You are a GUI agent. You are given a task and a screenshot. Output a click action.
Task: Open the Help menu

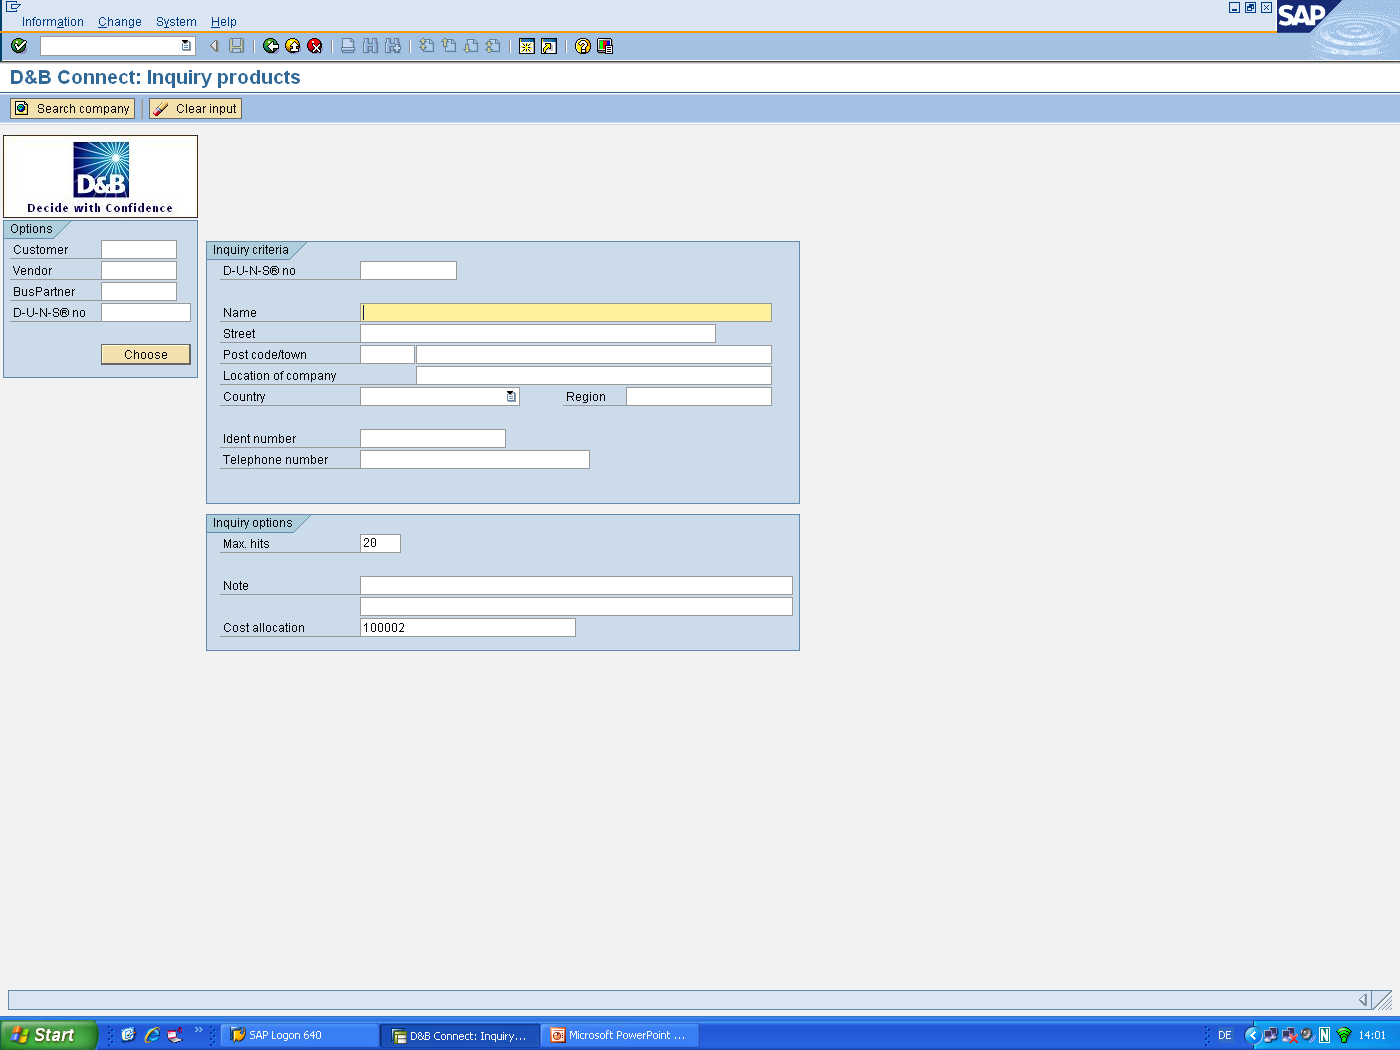224,22
